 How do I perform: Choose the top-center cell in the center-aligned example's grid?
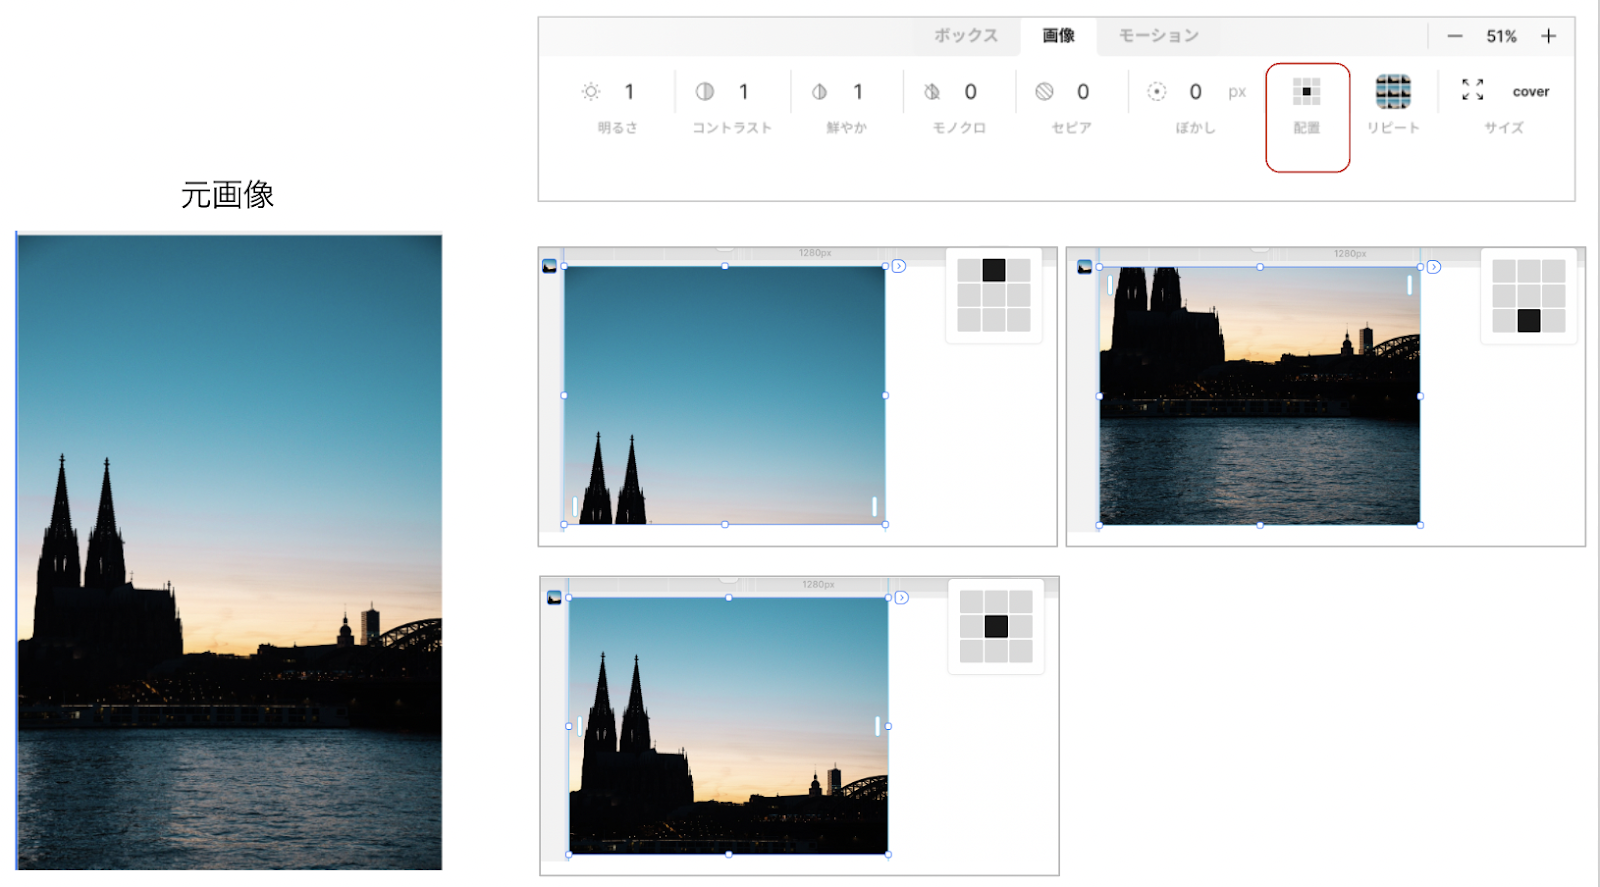click(996, 601)
